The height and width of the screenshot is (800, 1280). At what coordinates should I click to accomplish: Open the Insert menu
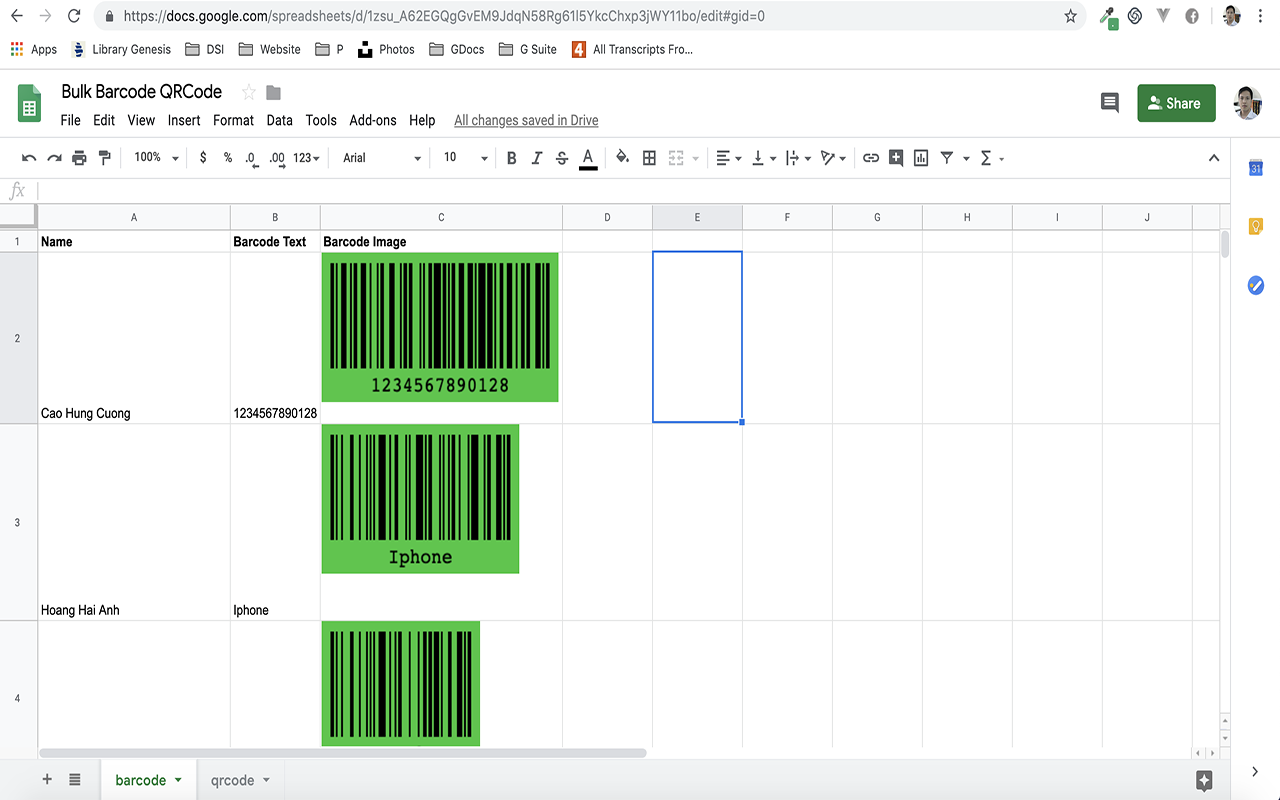point(184,120)
